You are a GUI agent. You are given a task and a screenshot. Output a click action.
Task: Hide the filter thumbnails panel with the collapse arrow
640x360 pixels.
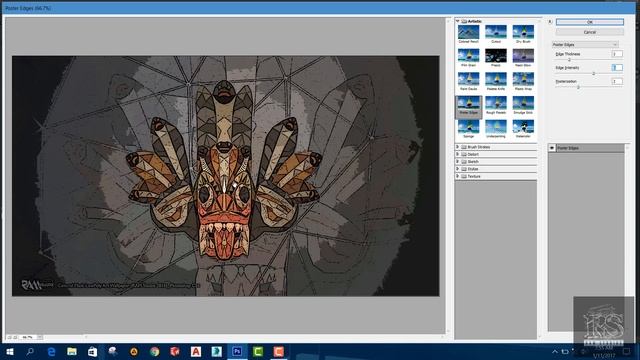(x=550, y=22)
